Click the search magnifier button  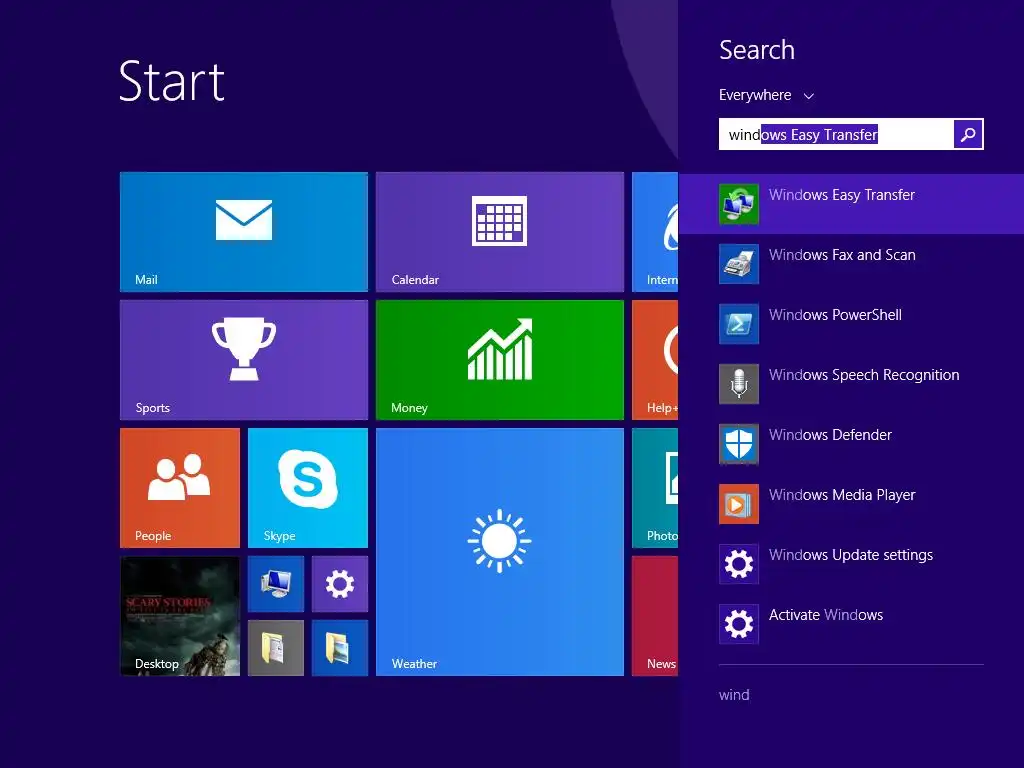tap(968, 134)
